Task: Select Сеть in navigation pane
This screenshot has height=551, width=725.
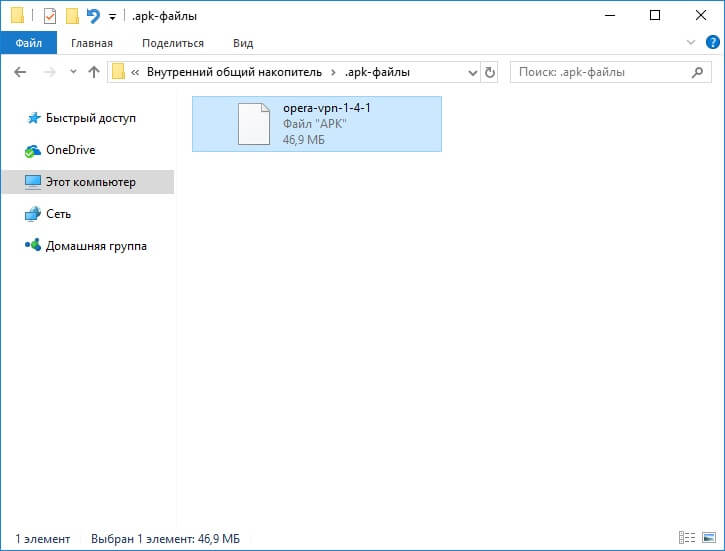Action: click(58, 214)
